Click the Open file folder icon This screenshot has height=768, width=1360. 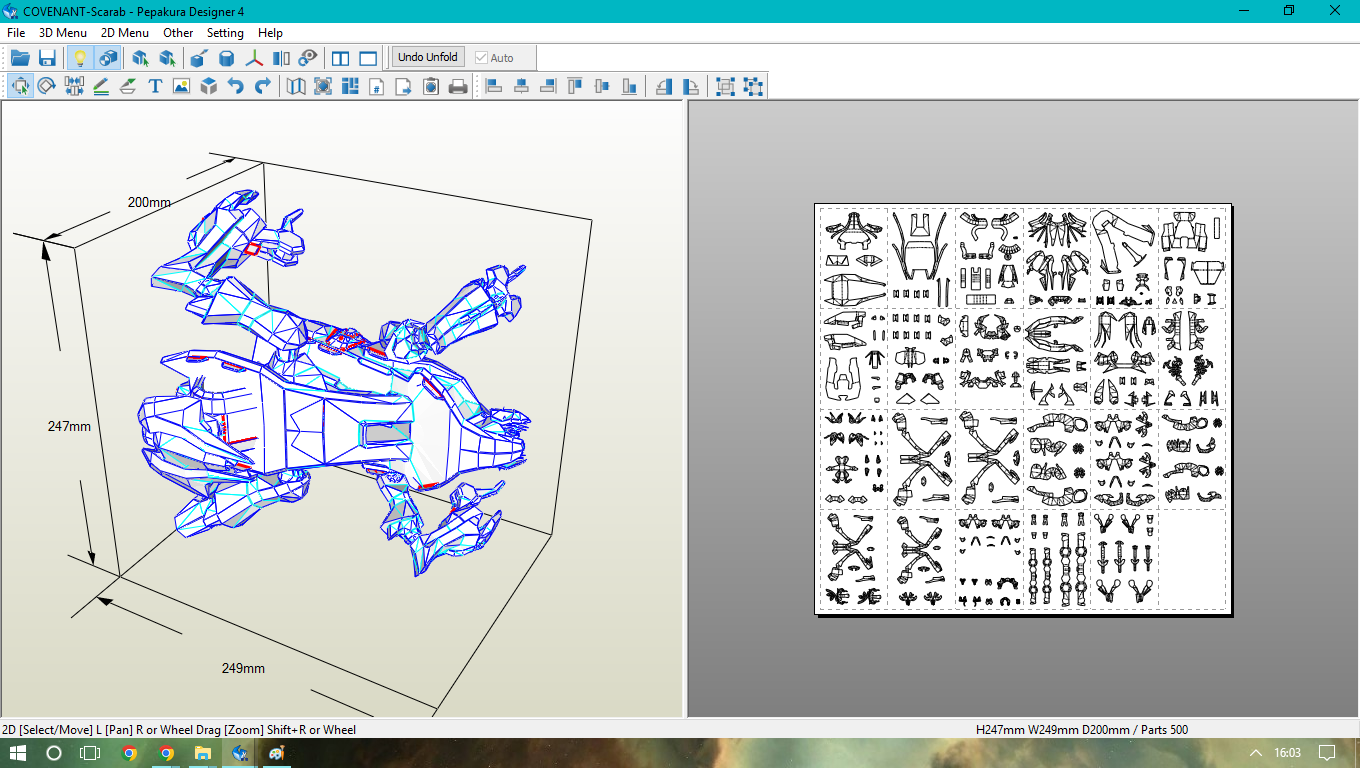(20, 58)
